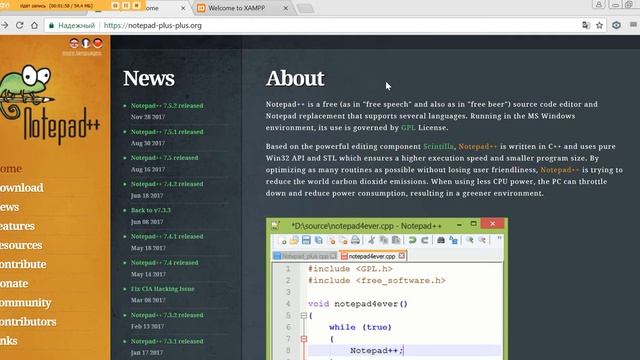Image resolution: width=640 pixels, height=360 pixels.
Task: Open the Chrome profile (person) button
Action: [598, 4]
